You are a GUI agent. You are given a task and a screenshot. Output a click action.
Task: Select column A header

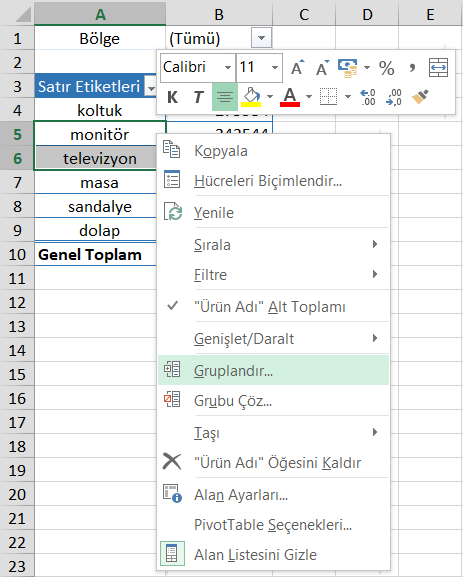coord(100,14)
